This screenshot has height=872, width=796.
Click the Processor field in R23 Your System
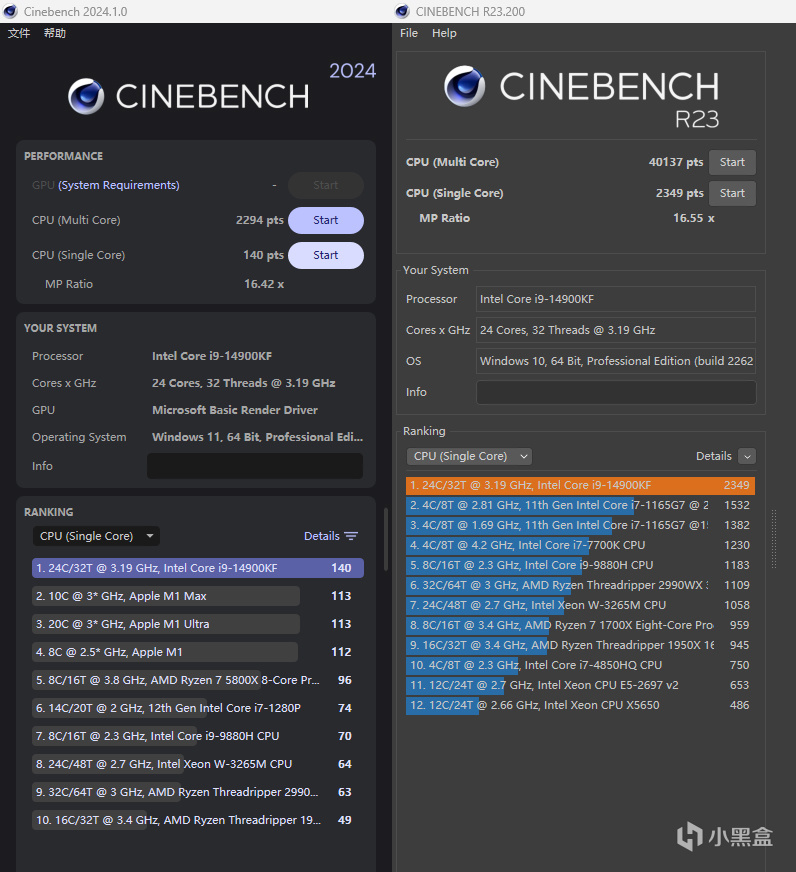click(x=616, y=299)
